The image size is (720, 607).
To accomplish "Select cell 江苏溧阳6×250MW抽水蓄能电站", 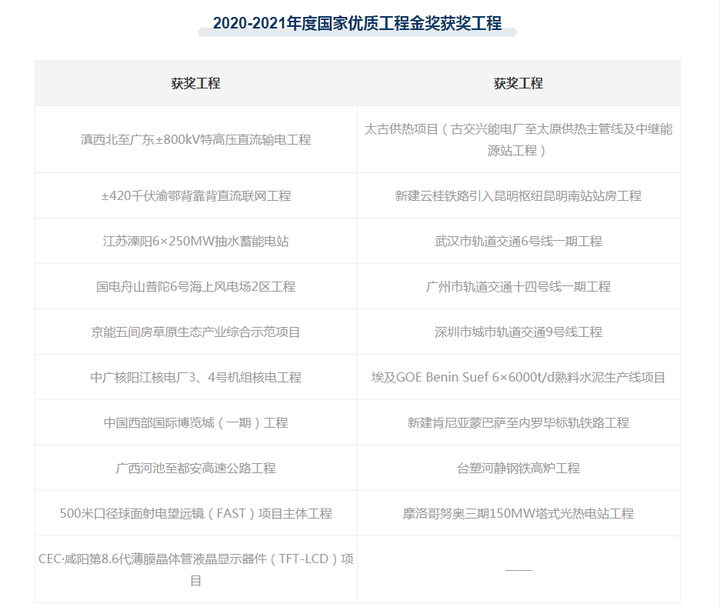I will point(196,241).
